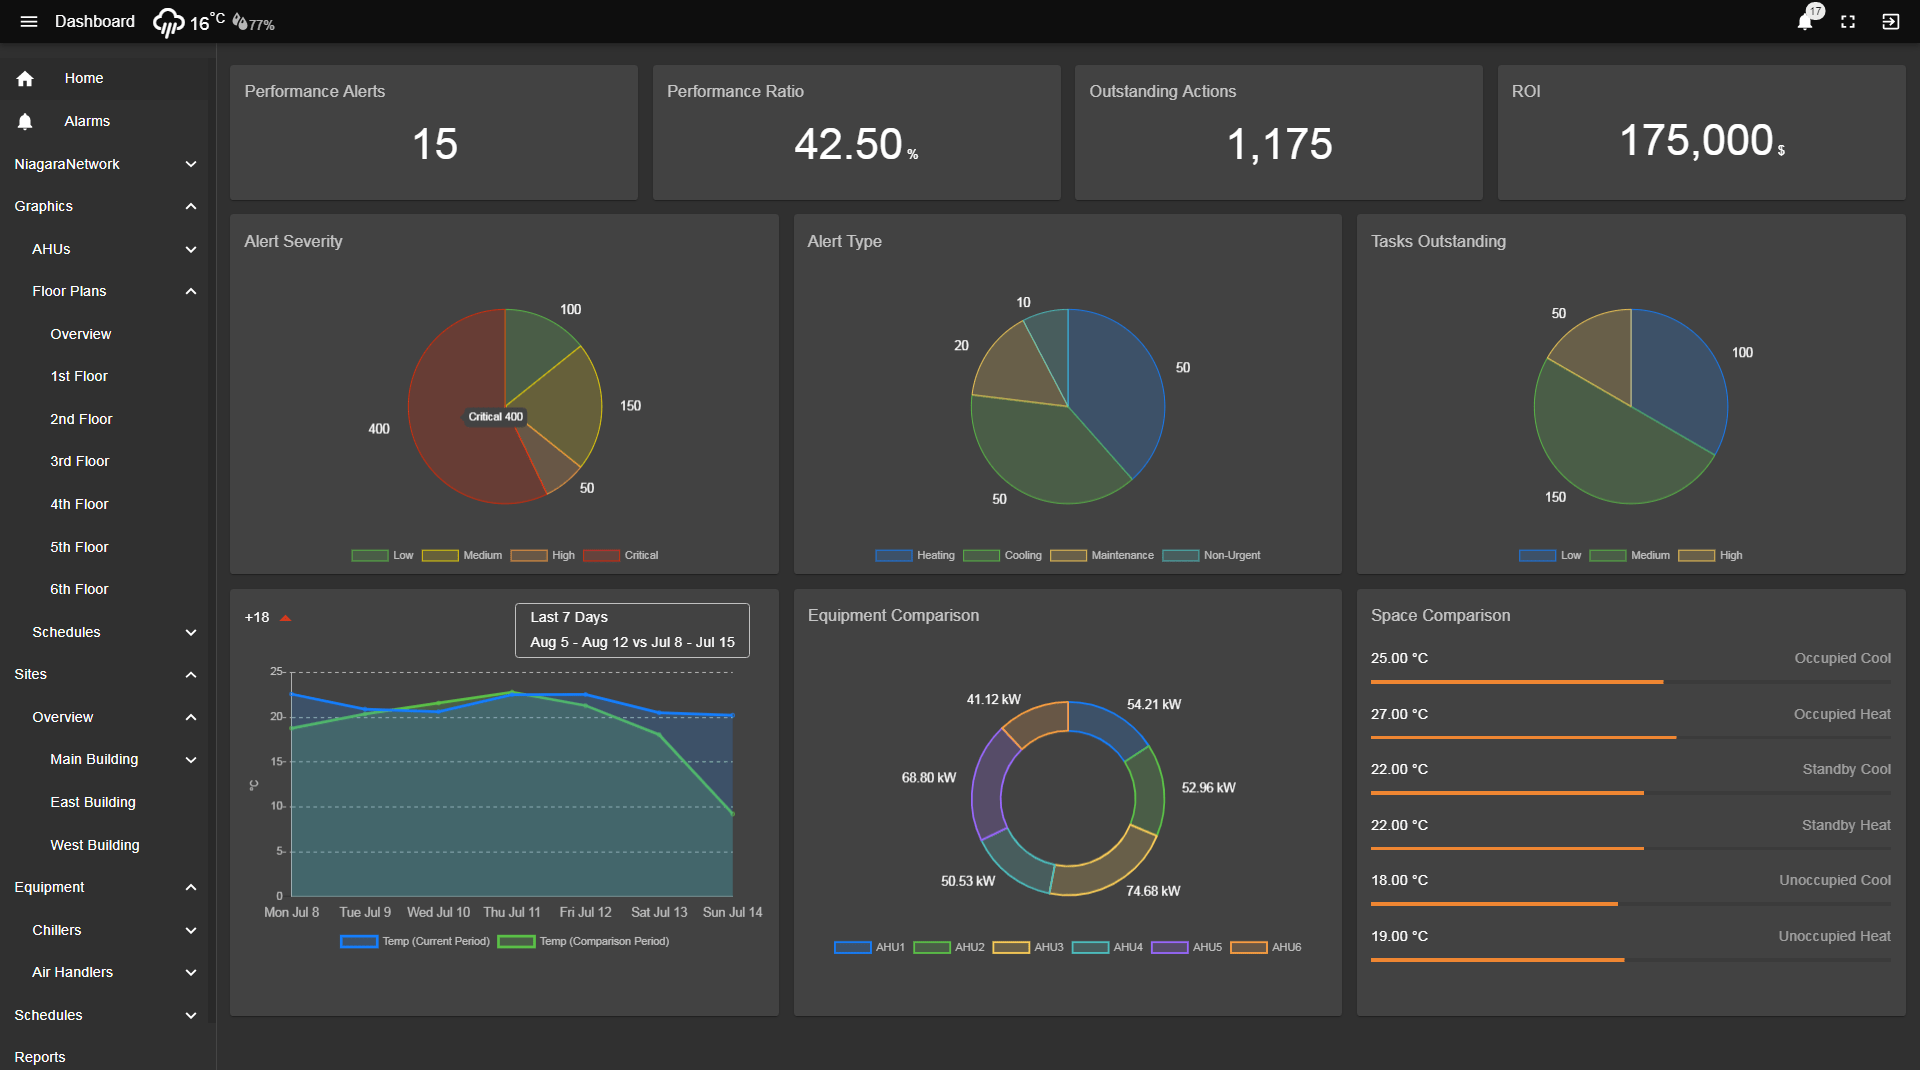Open the hamburger menu beside Dashboard
Viewport: 1920px width, 1070px height.
[29, 21]
